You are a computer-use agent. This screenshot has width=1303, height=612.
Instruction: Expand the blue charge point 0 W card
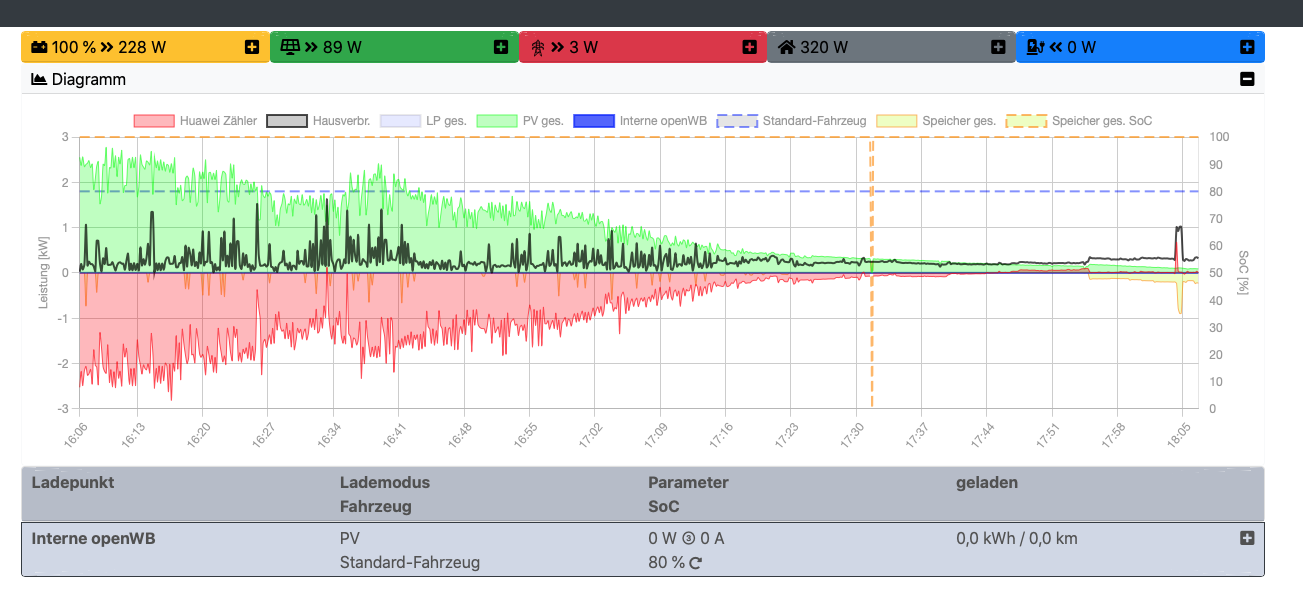tap(1247, 47)
